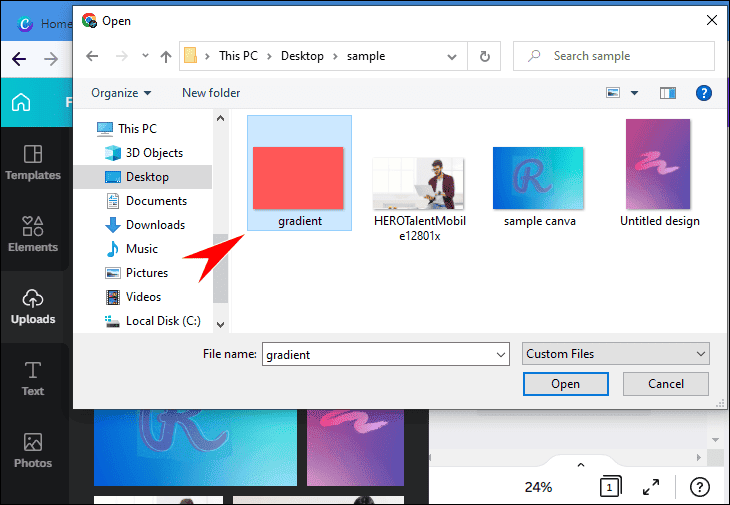Open Canva page count icon
730x505 pixels.
point(610,487)
